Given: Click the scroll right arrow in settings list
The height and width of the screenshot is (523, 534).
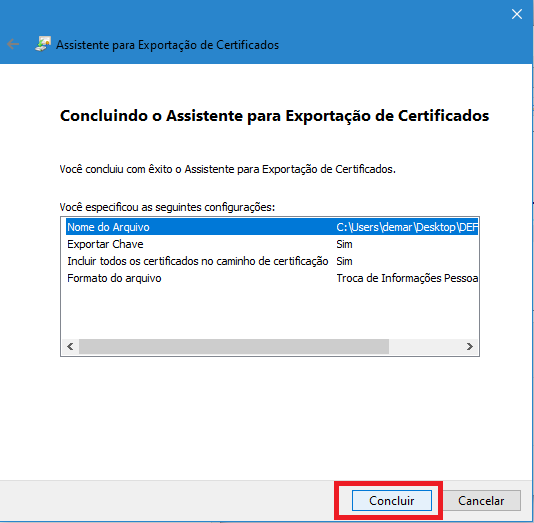Looking at the screenshot, I should tap(470, 347).
